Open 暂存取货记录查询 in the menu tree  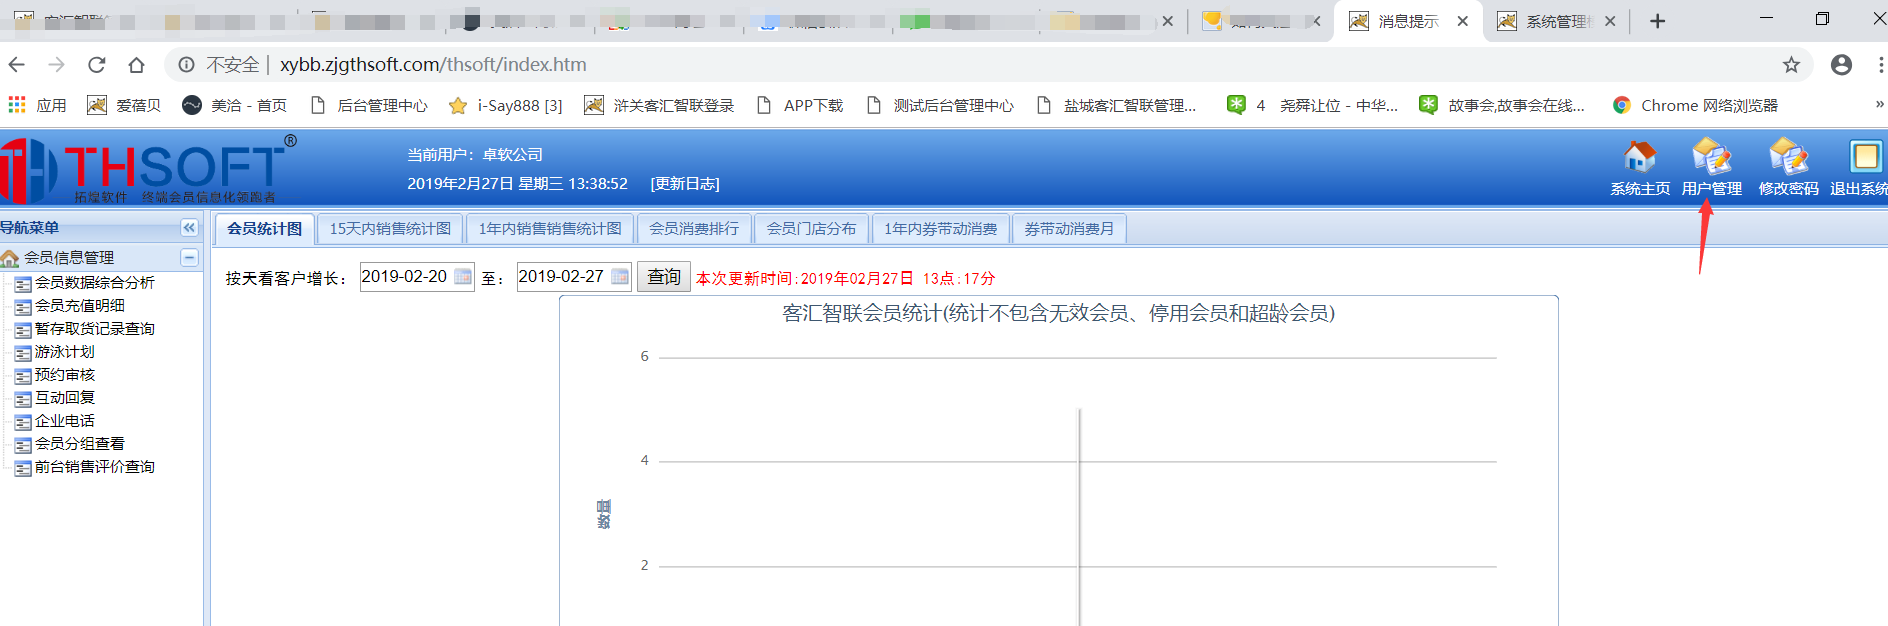click(94, 329)
